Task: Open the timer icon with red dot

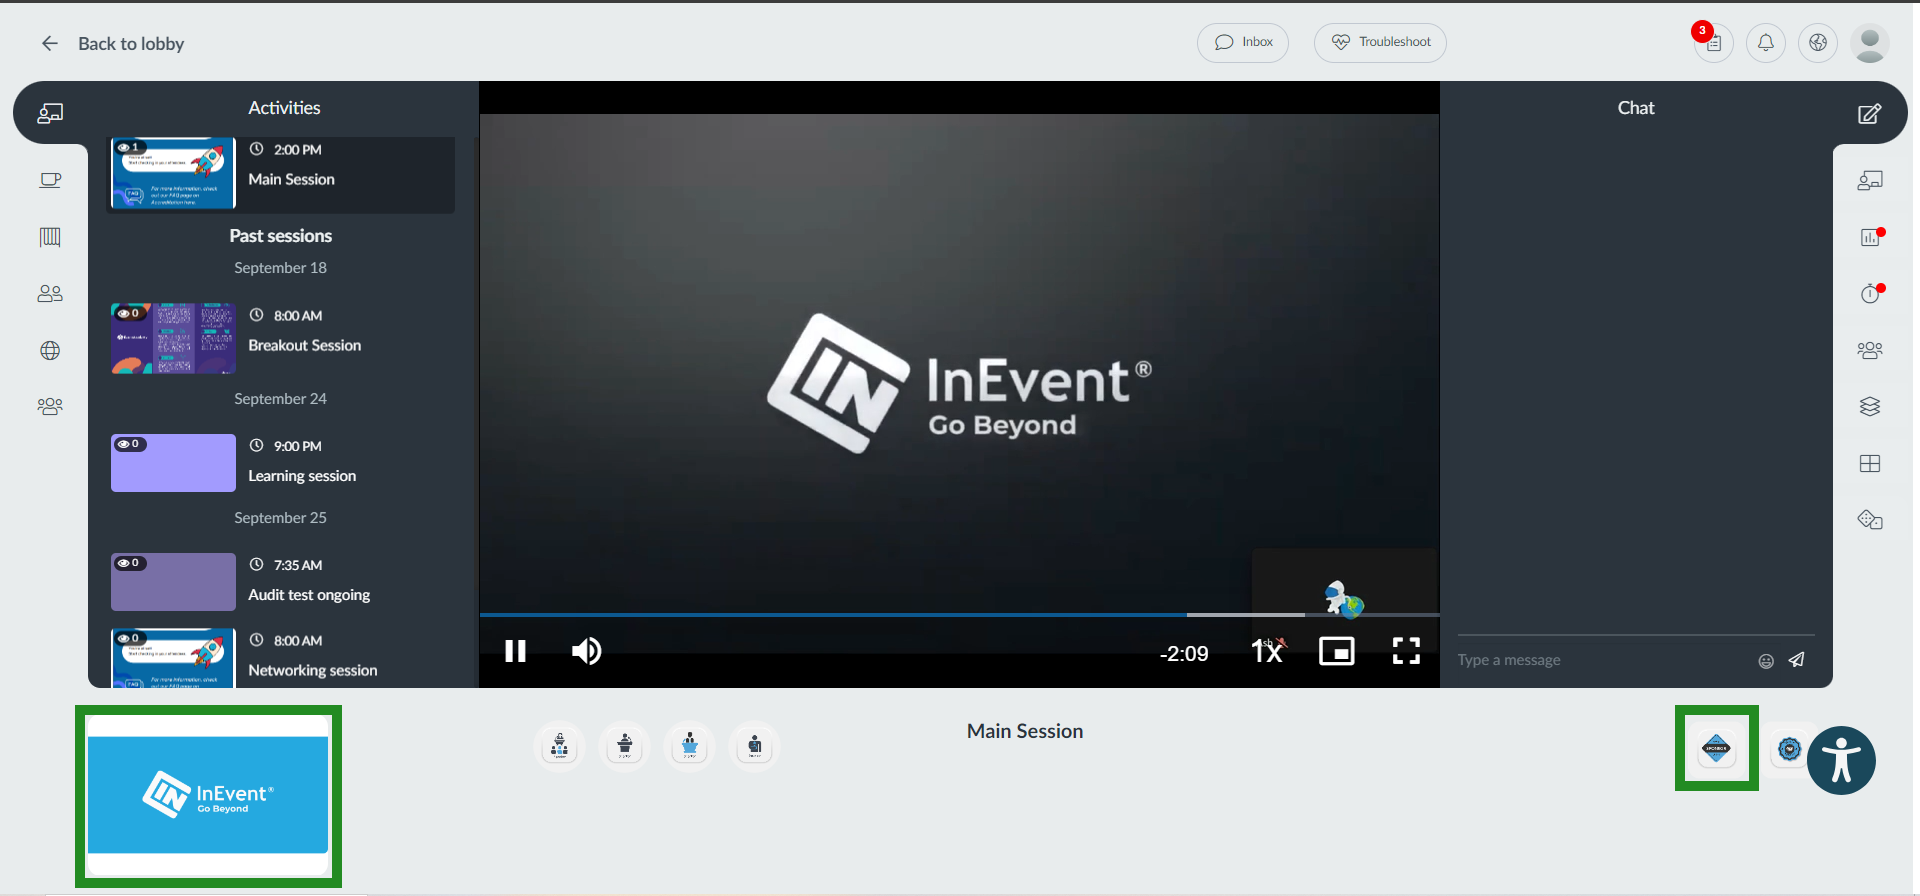Action: tap(1870, 293)
